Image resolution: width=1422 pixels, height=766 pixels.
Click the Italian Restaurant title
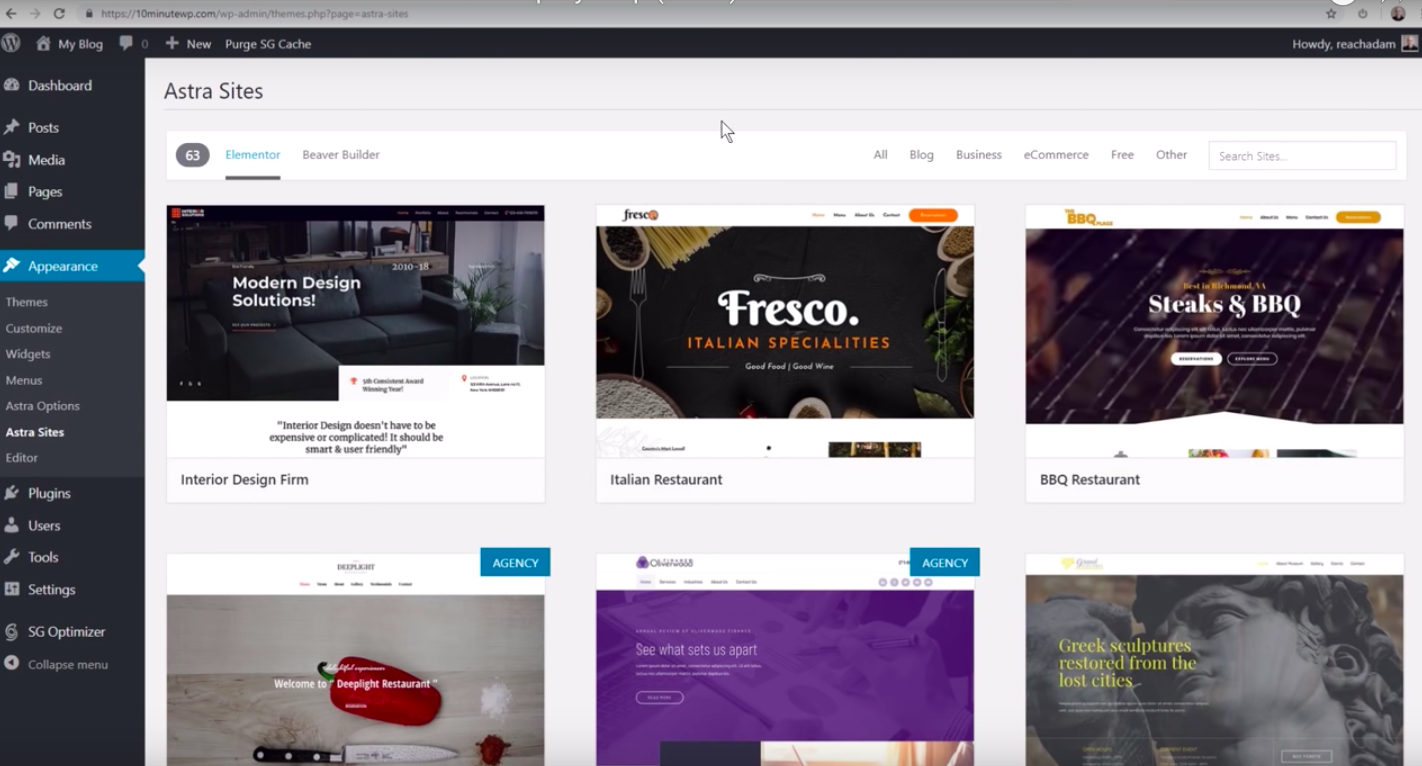[666, 480]
